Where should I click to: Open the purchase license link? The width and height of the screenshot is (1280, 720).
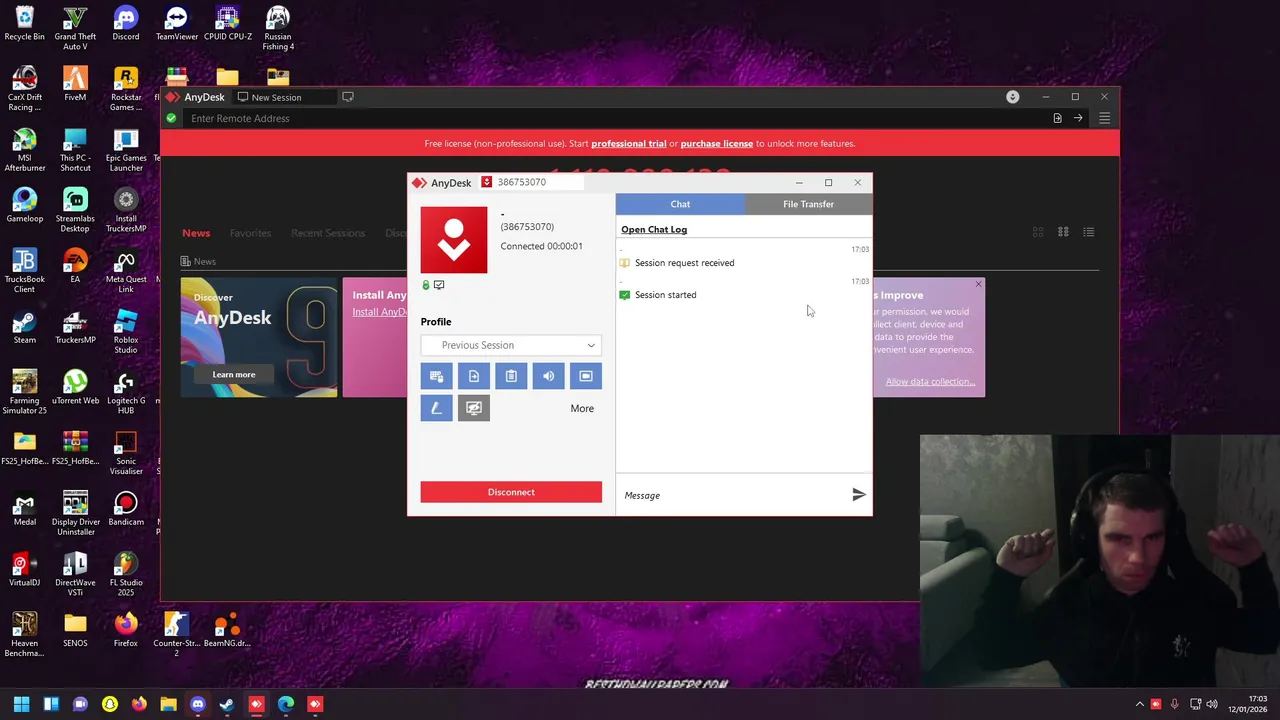(717, 143)
